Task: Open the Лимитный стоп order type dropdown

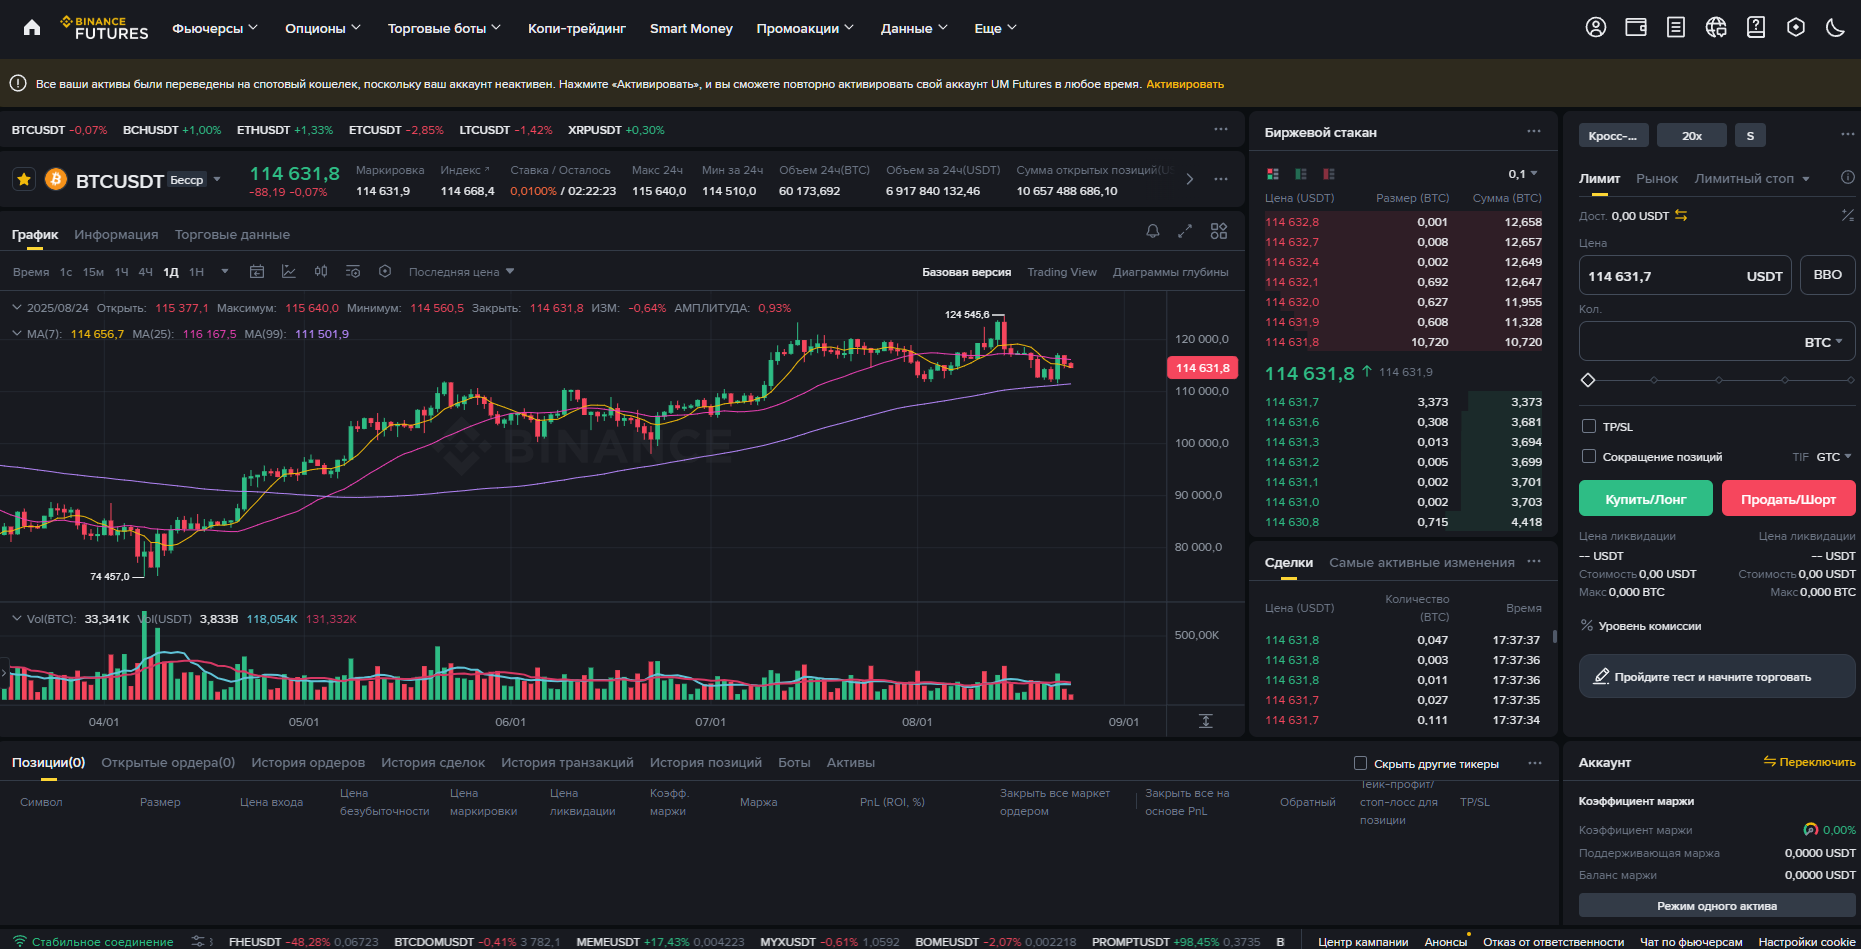Action: click(1752, 178)
